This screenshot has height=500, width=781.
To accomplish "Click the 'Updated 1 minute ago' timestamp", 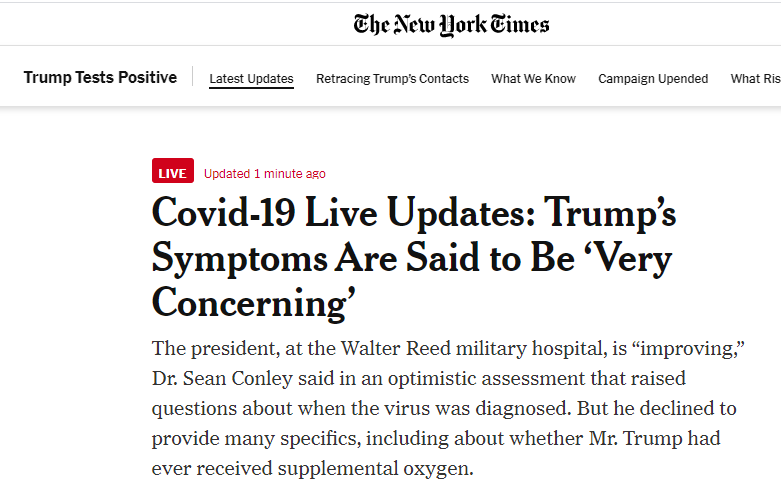I will tap(264, 174).
